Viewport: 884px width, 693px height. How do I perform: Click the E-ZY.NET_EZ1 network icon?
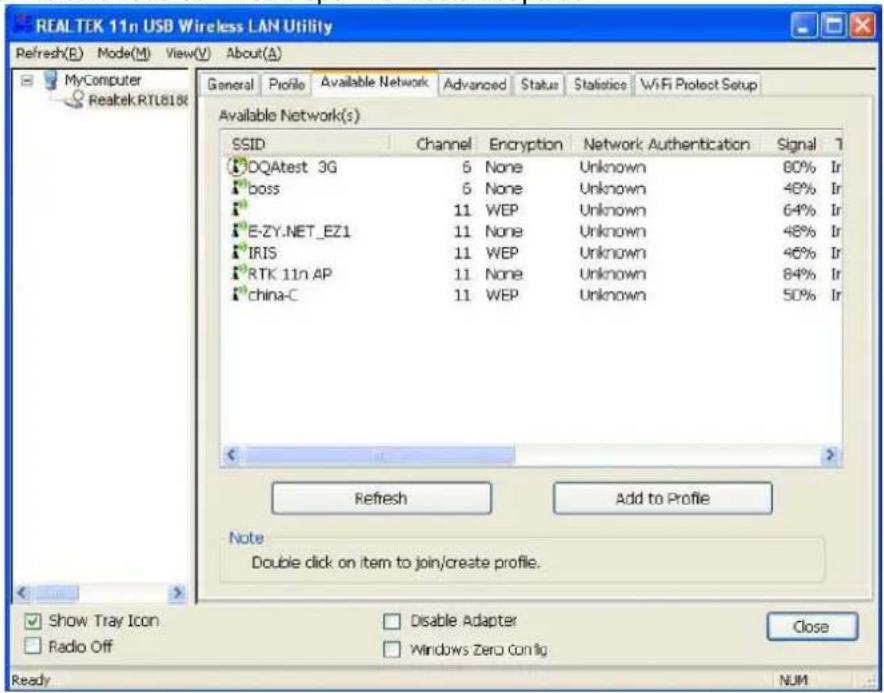coord(239,230)
